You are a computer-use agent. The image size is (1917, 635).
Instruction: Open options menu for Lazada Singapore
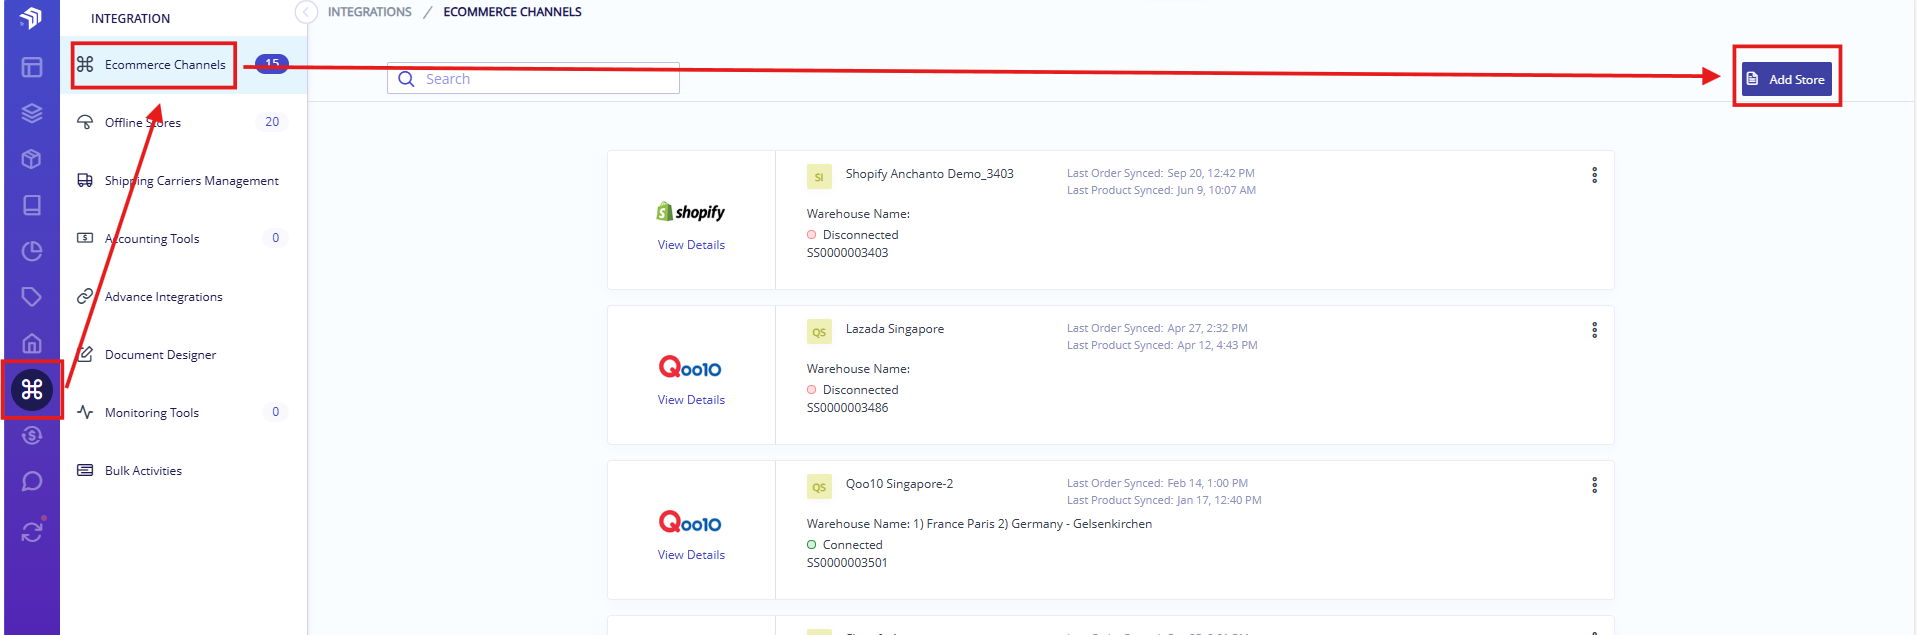coord(1594,330)
